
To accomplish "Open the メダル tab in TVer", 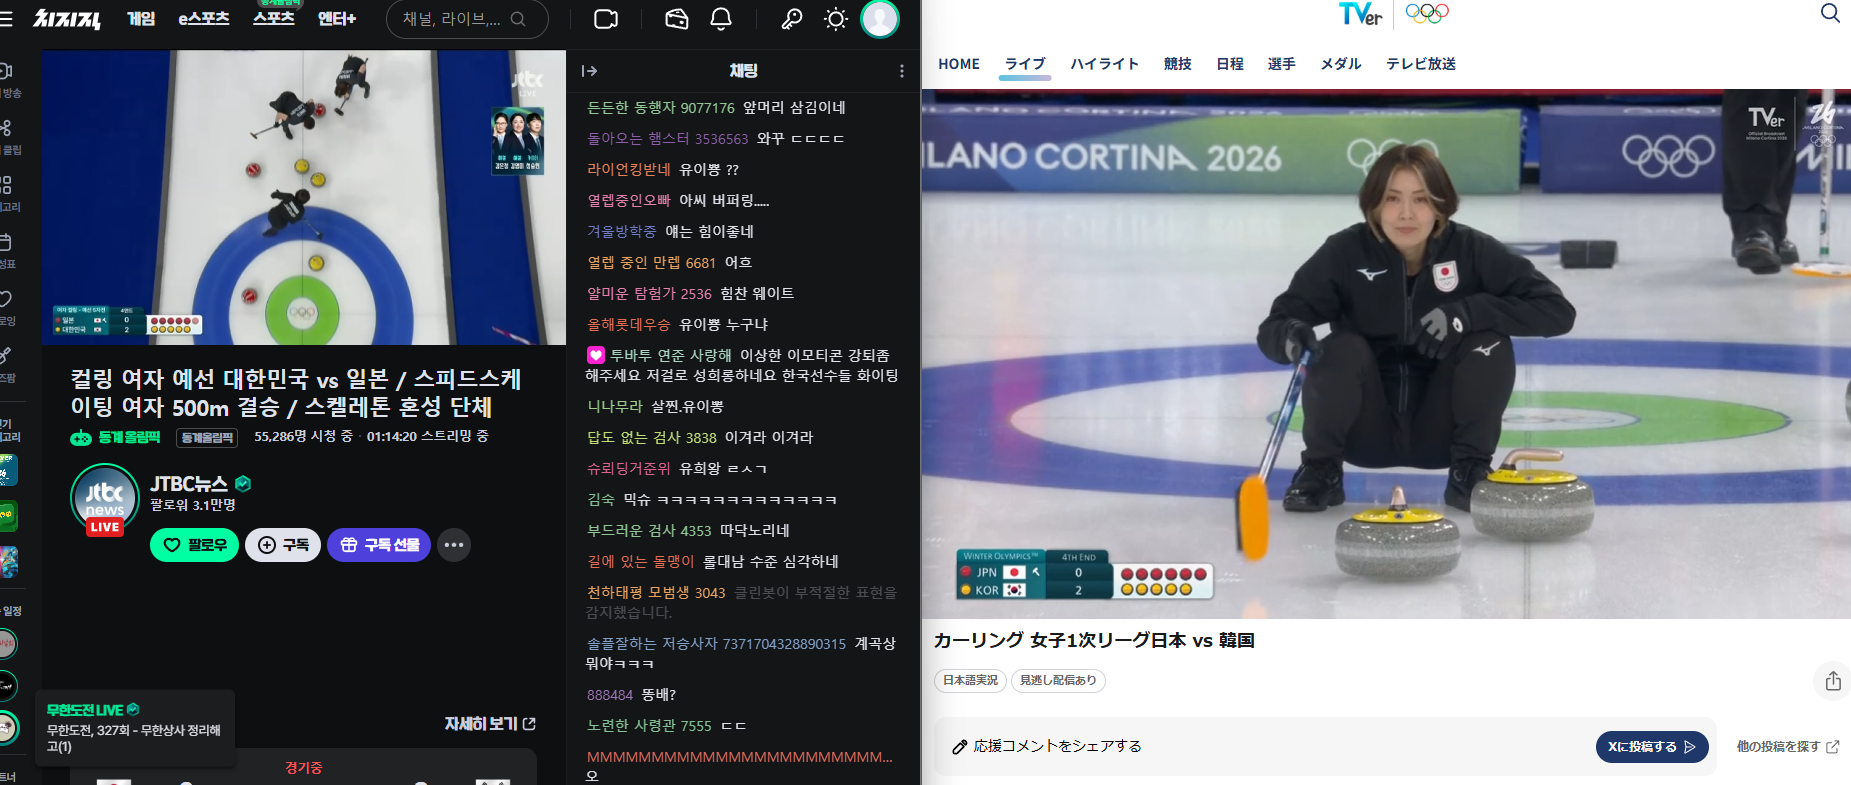I will tap(1341, 64).
